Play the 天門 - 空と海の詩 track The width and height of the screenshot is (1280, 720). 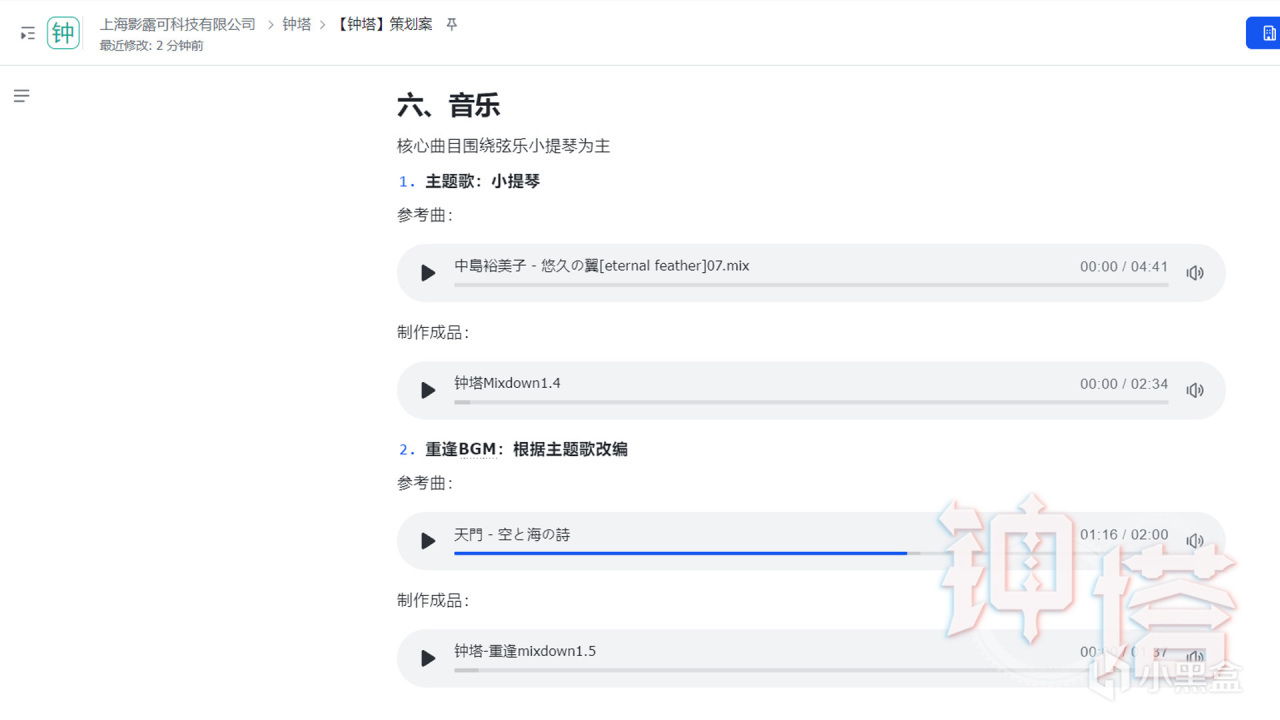[x=428, y=541]
